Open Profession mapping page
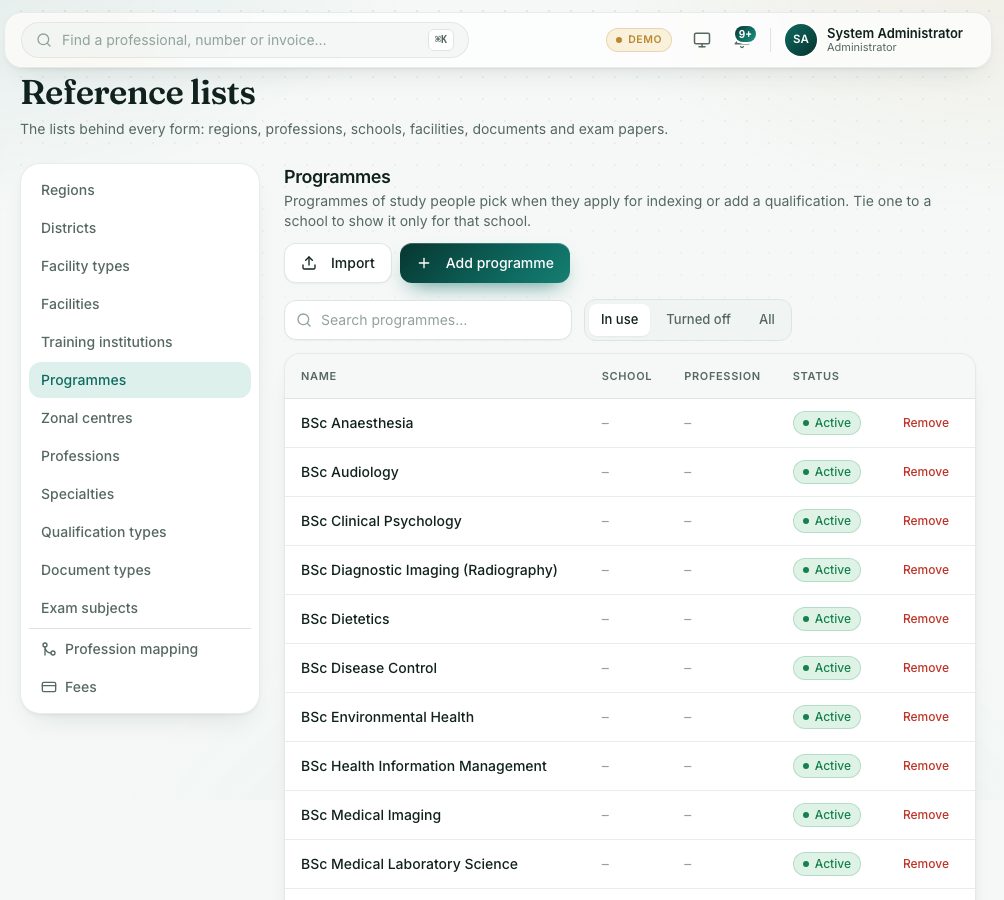 (140, 649)
